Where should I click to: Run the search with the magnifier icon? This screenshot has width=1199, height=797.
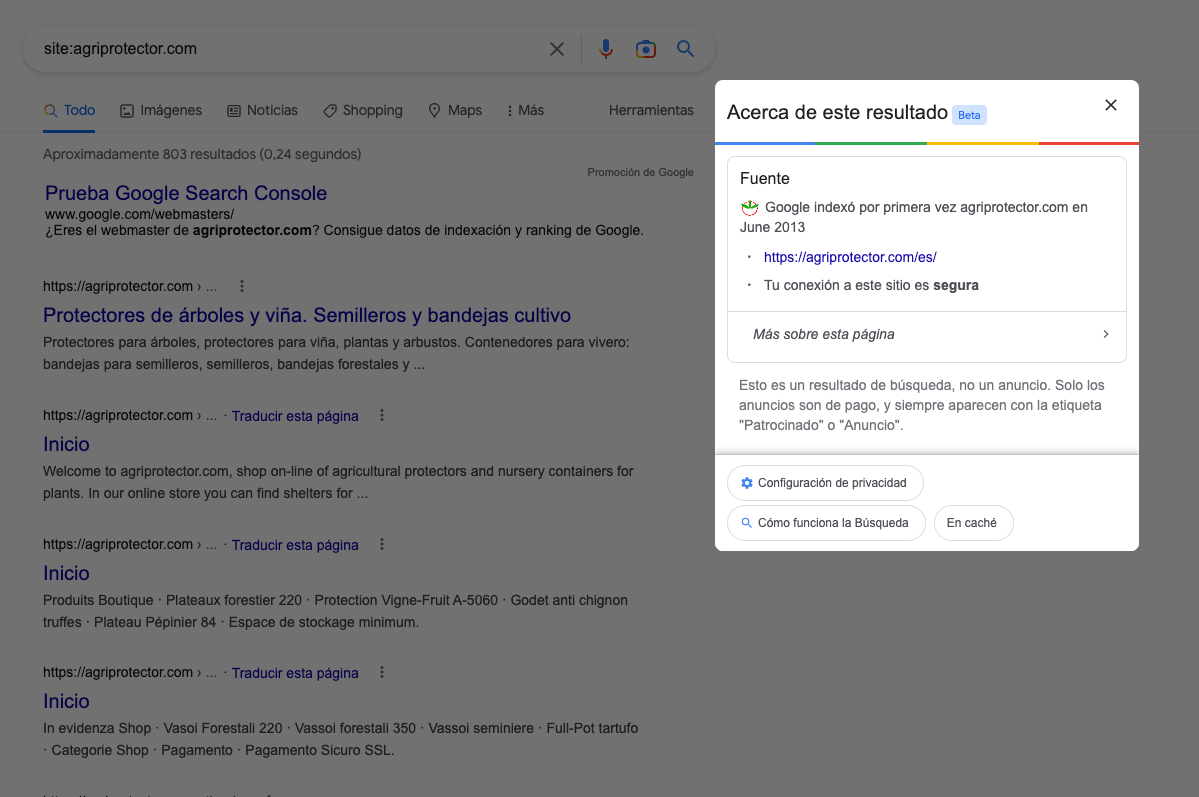click(686, 49)
